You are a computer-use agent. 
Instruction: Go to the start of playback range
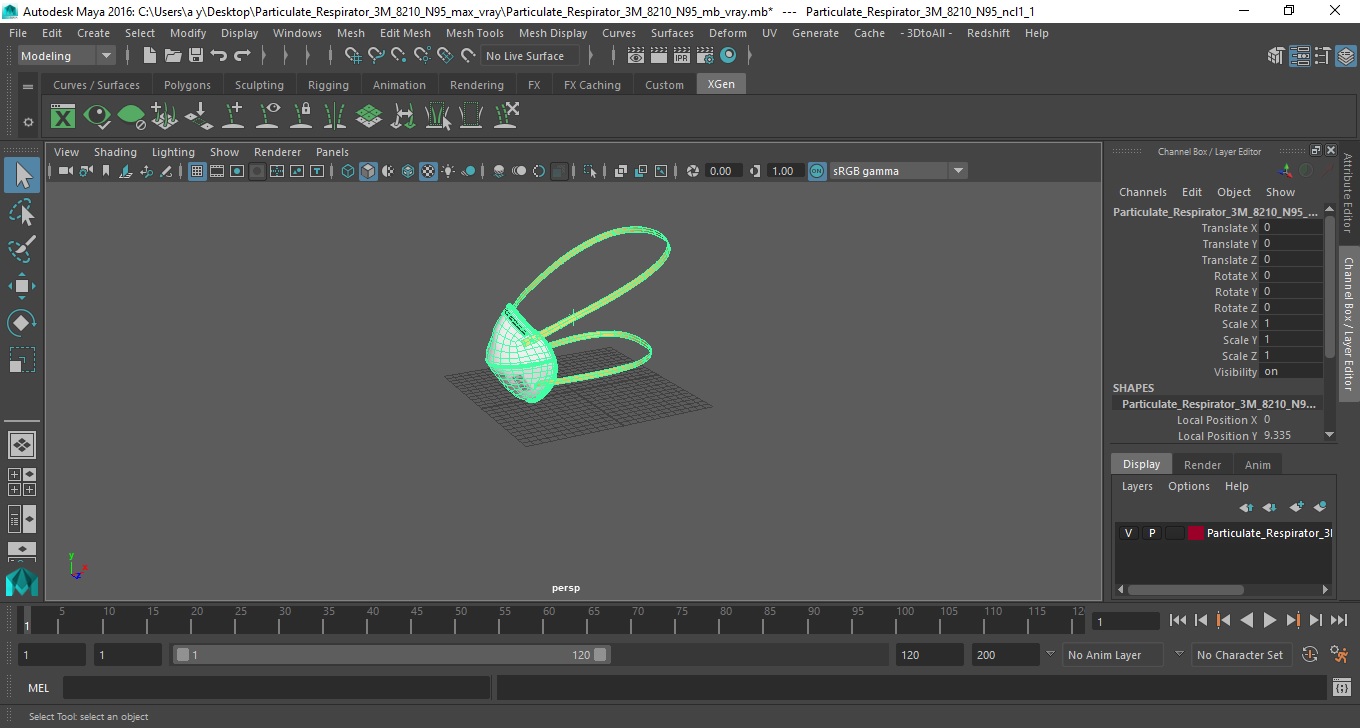click(x=1177, y=620)
